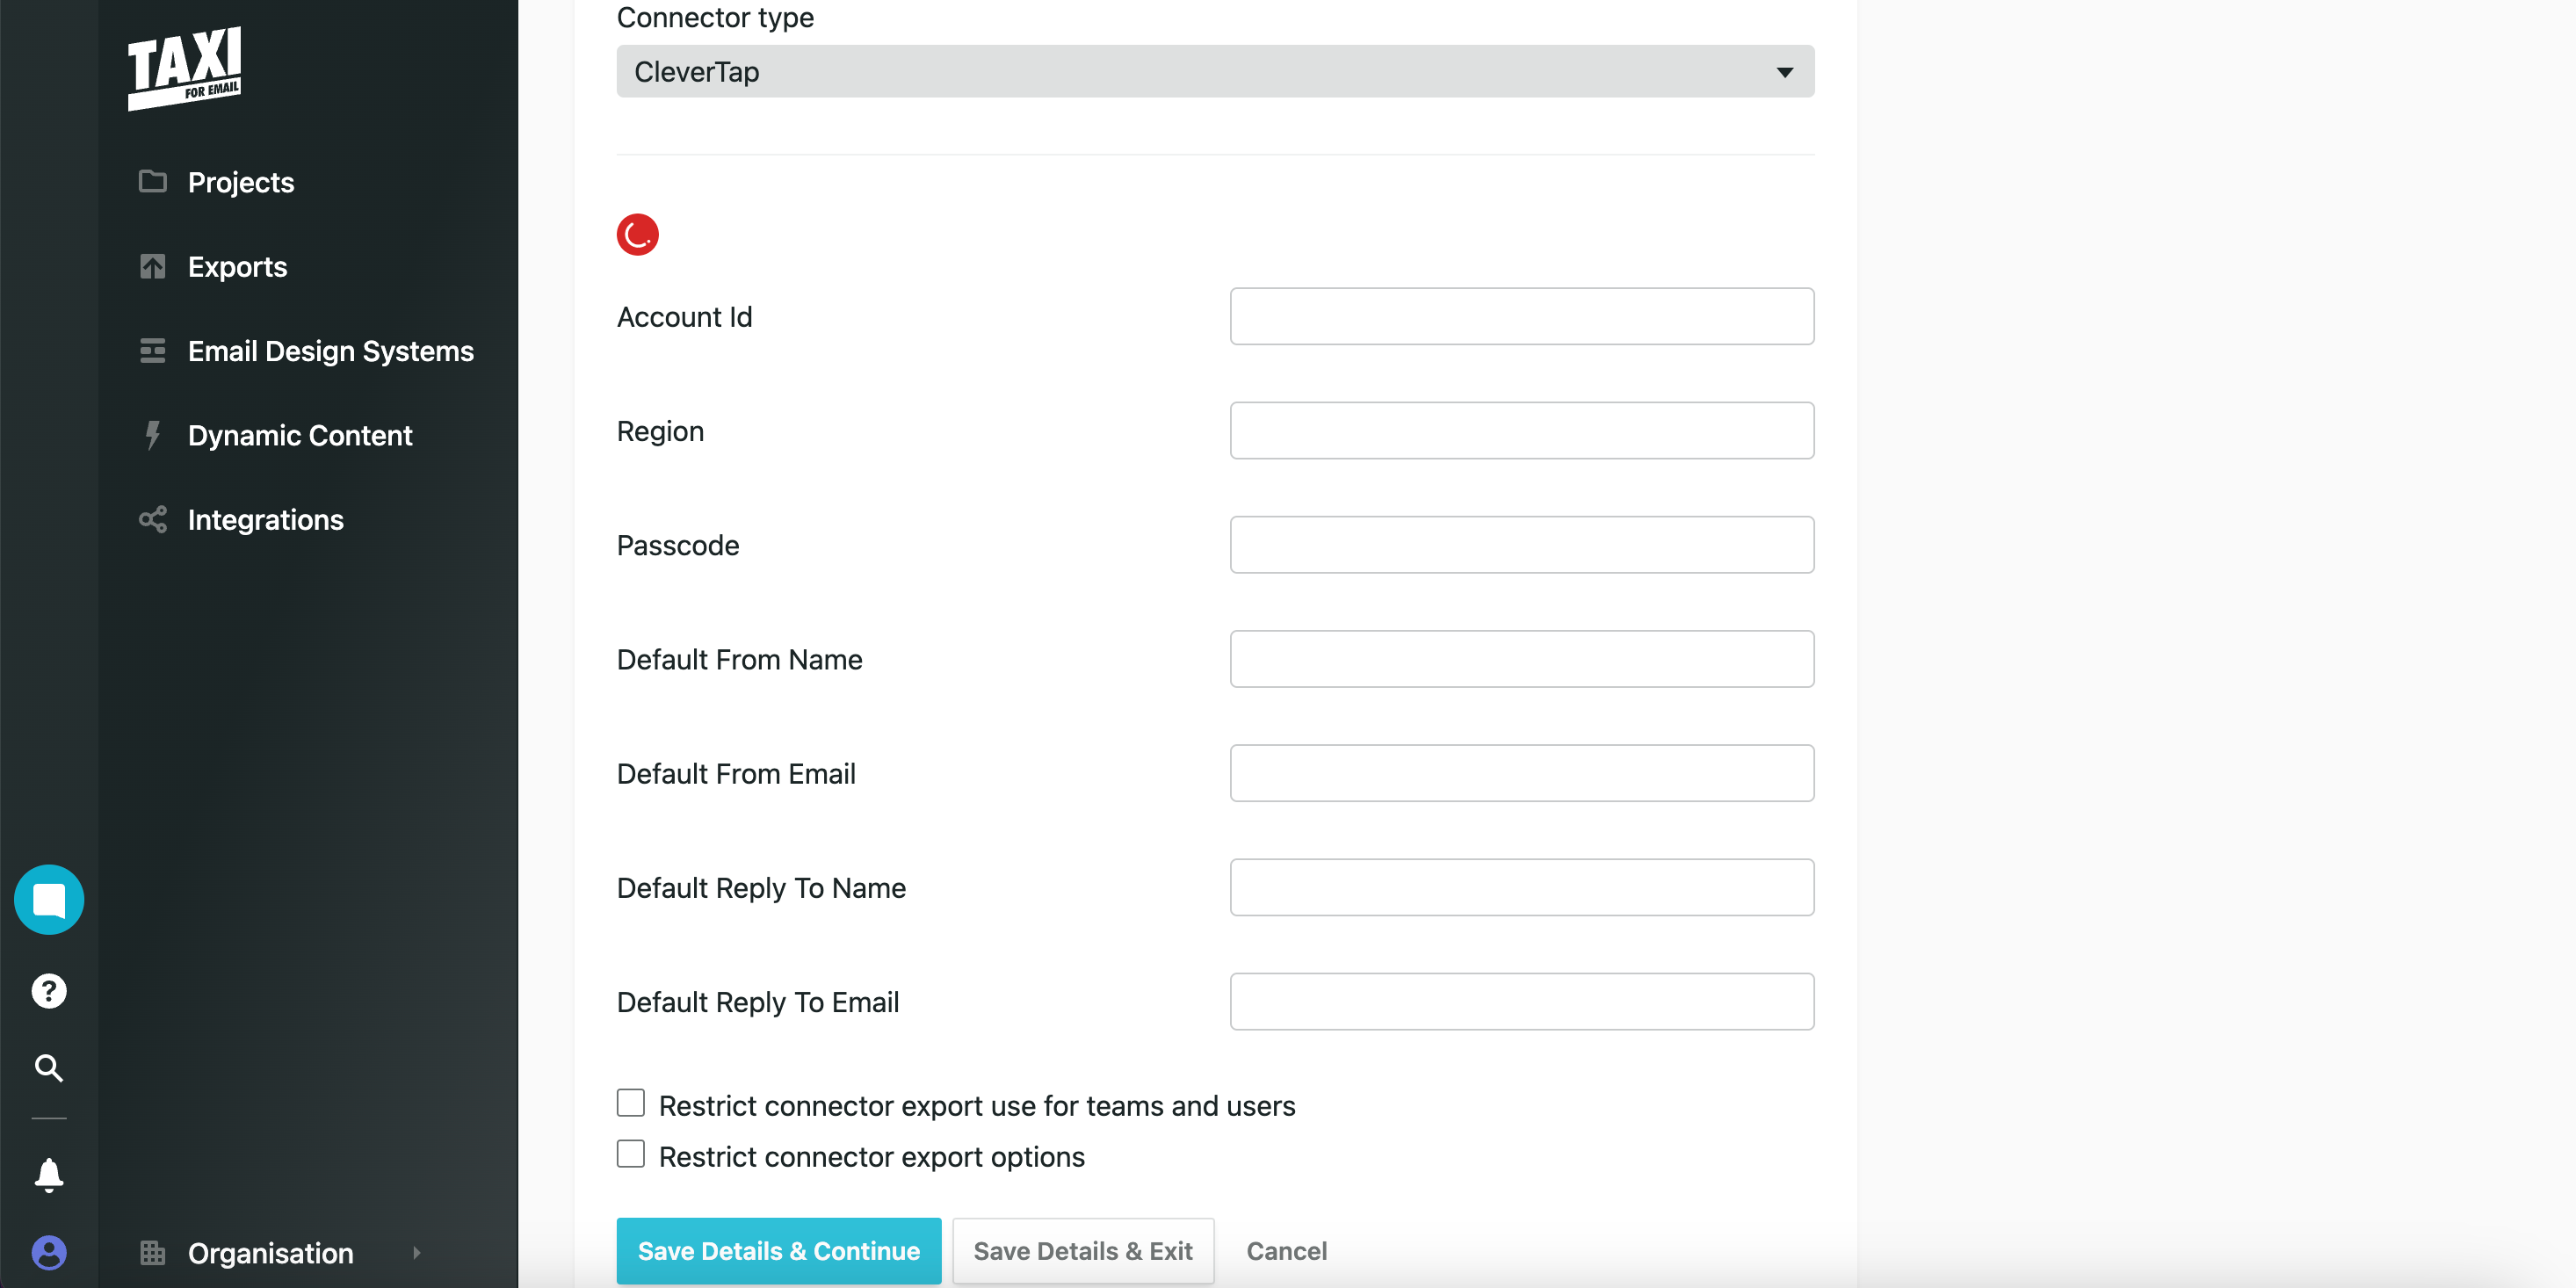Click the Integrations share icon

[x=152, y=519]
